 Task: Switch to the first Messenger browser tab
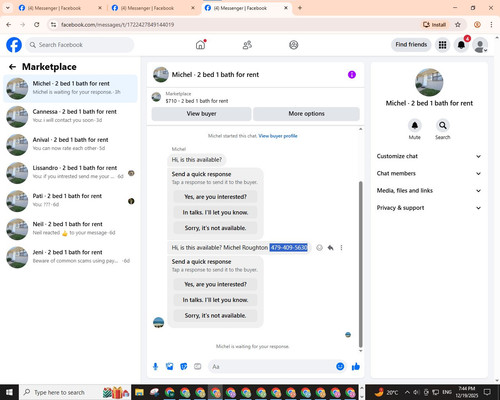coord(60,8)
